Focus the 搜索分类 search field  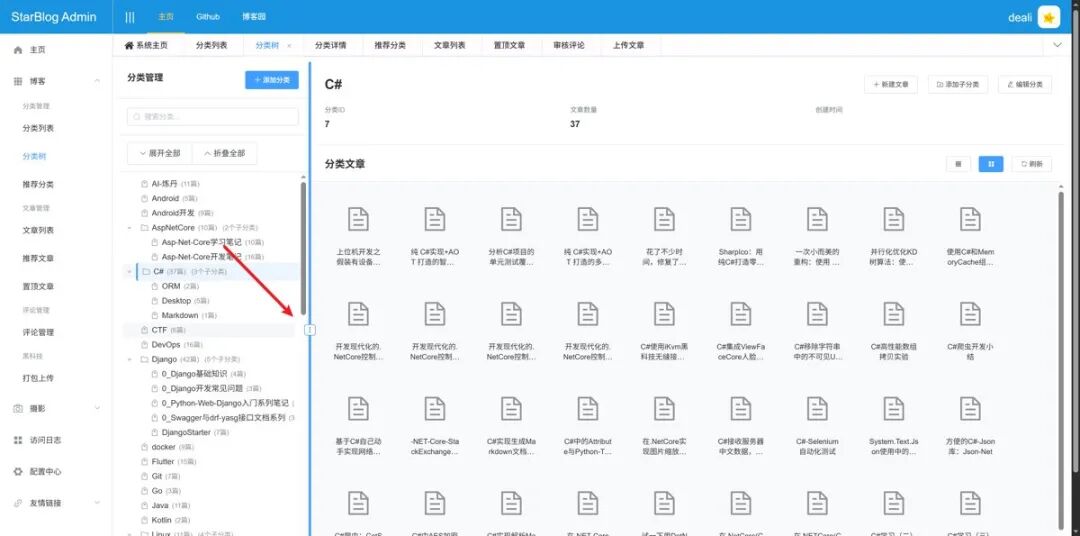213,116
